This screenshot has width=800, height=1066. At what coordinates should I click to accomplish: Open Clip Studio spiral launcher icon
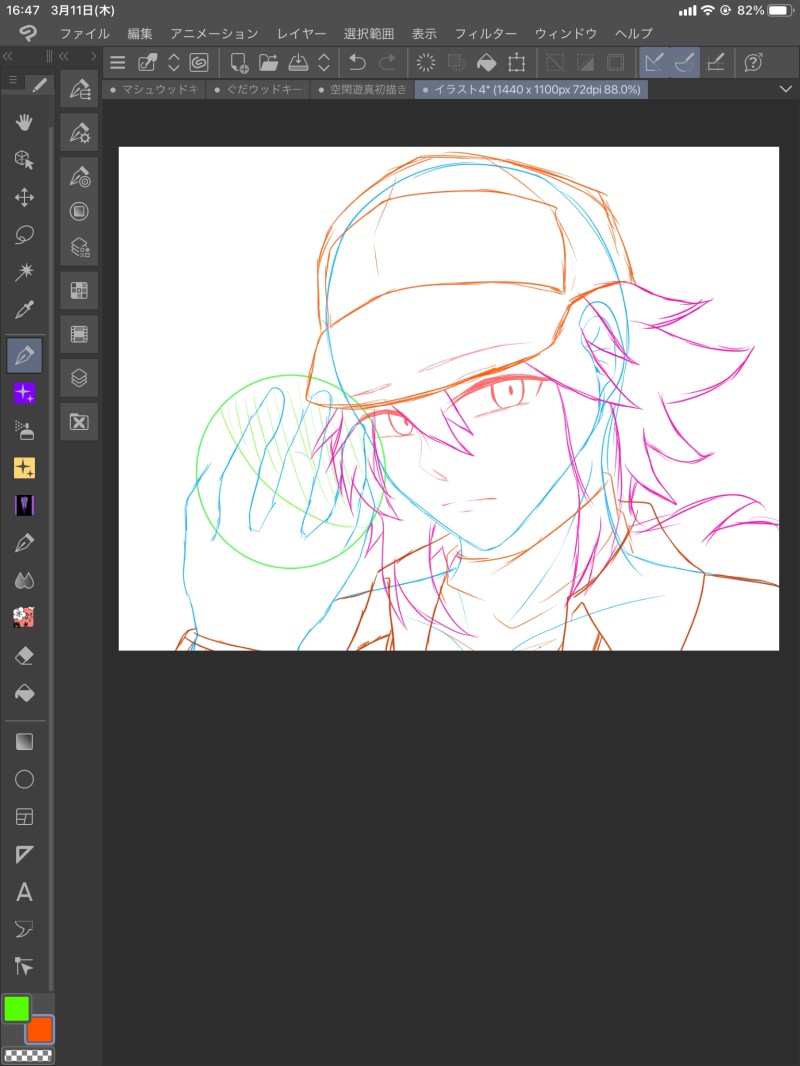point(199,63)
